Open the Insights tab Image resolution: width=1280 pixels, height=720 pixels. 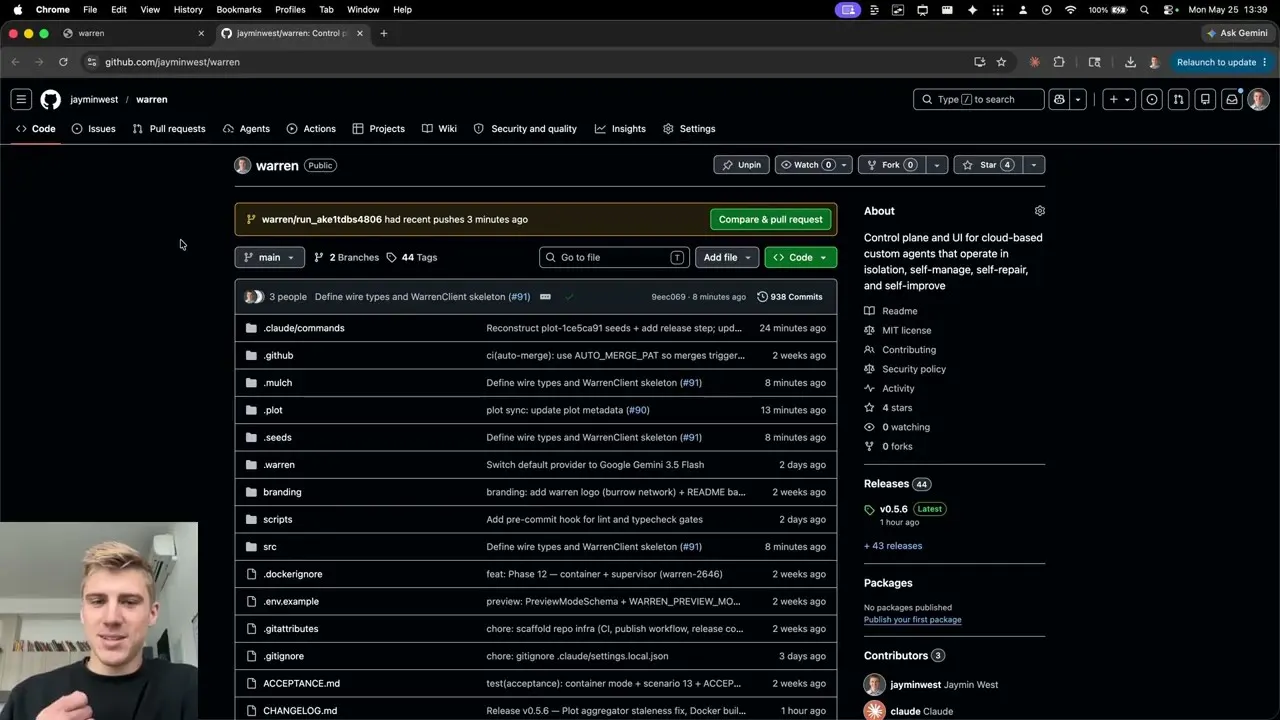pos(620,129)
